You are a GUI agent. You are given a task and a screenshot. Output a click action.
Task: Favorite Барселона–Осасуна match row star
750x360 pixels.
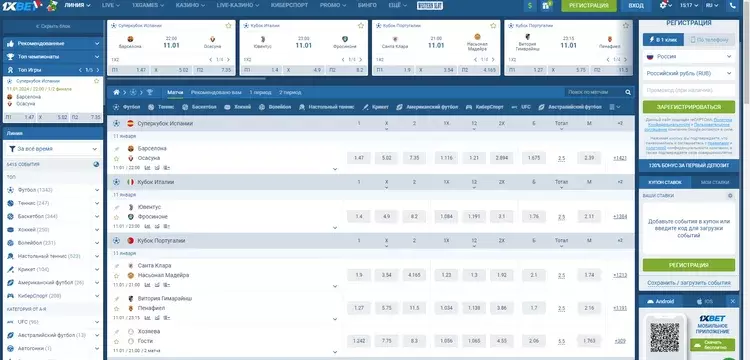pos(116,158)
